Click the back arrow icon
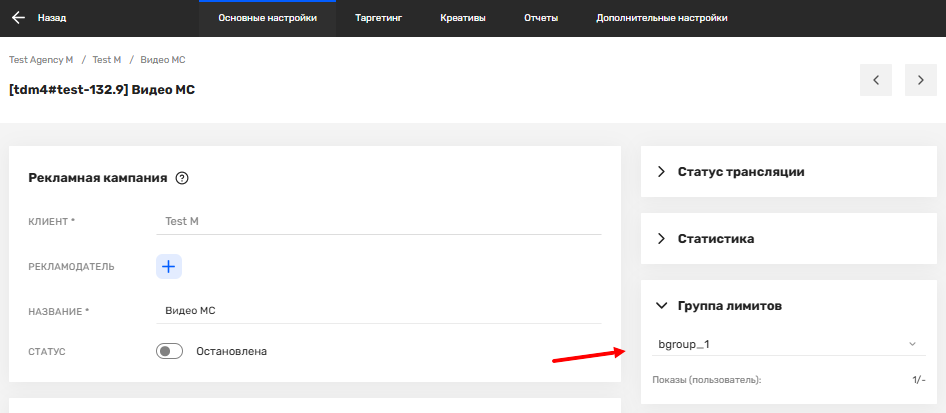946x413 pixels. click(x=19, y=18)
